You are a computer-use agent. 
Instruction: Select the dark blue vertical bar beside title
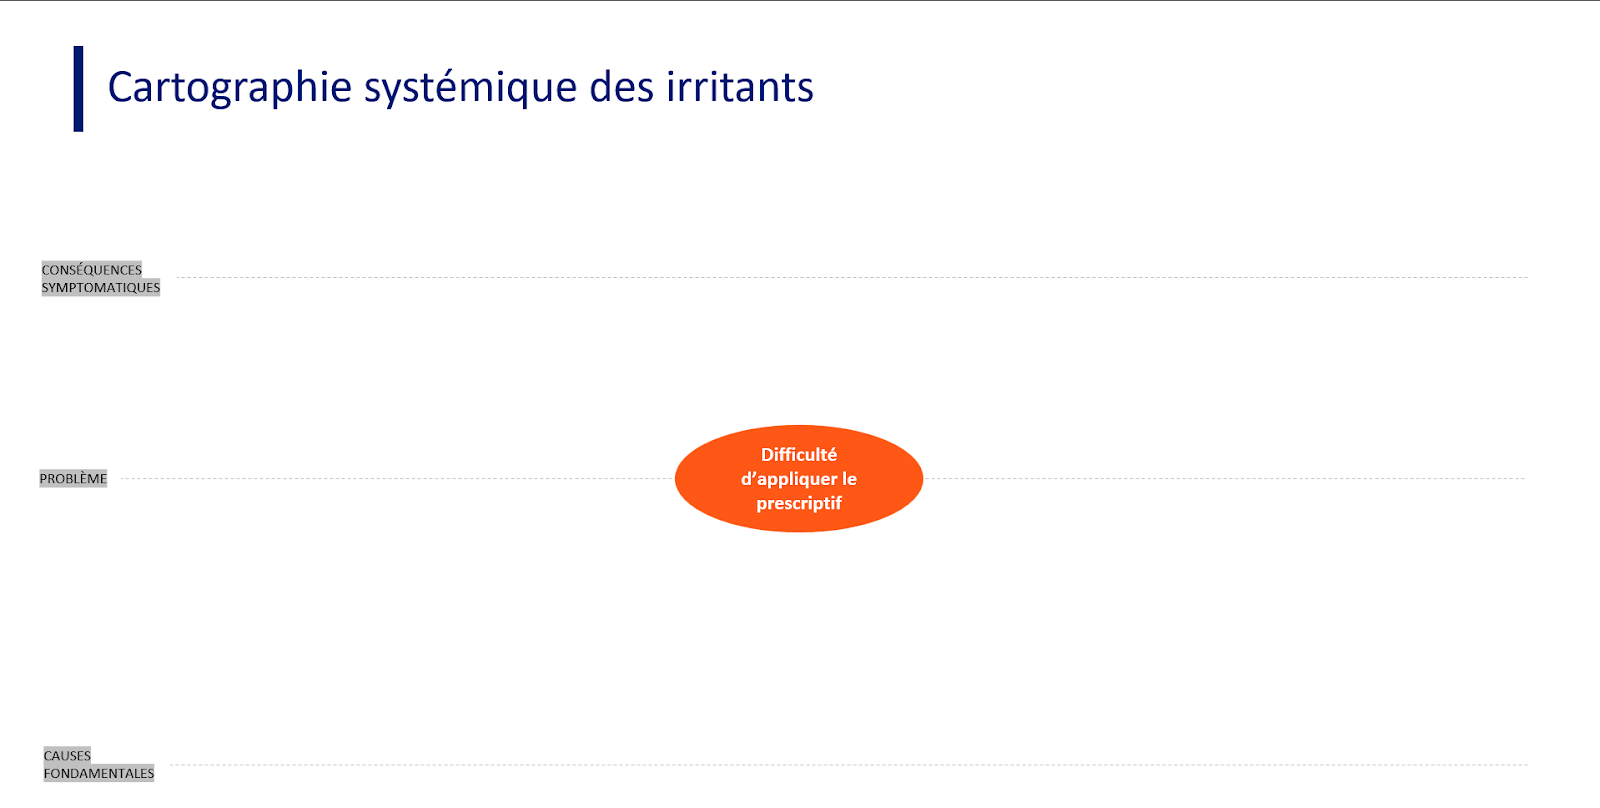pyautogui.click(x=78, y=89)
